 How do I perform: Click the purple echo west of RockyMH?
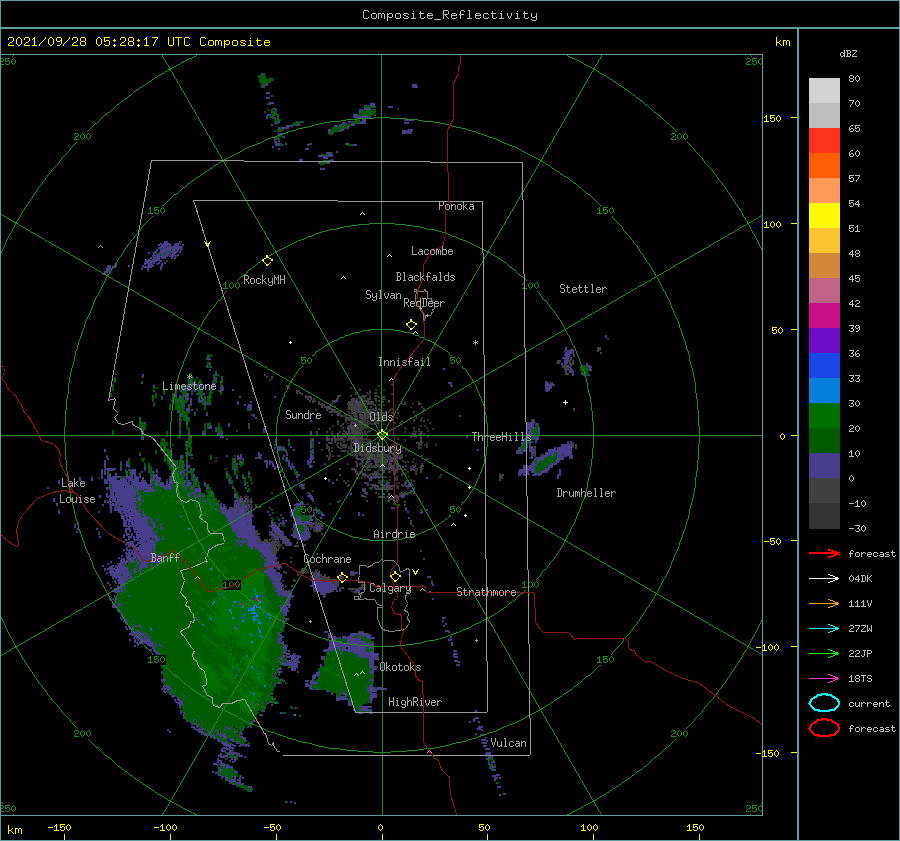click(x=163, y=255)
